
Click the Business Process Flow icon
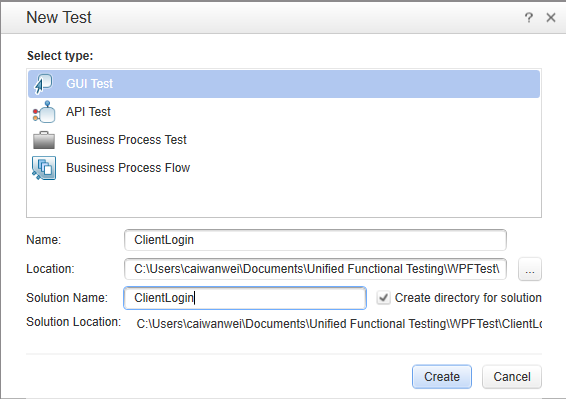pos(44,168)
